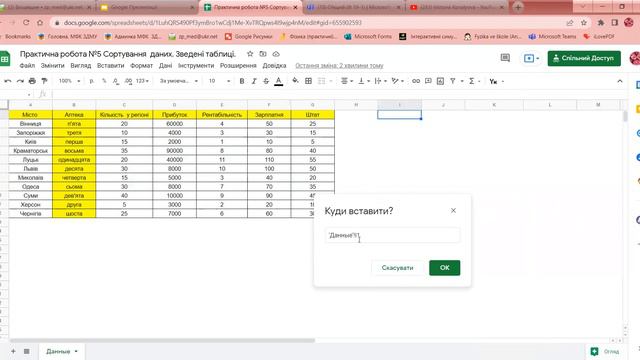
Task: Click the Sheets home logo
Action: (x=4, y=59)
